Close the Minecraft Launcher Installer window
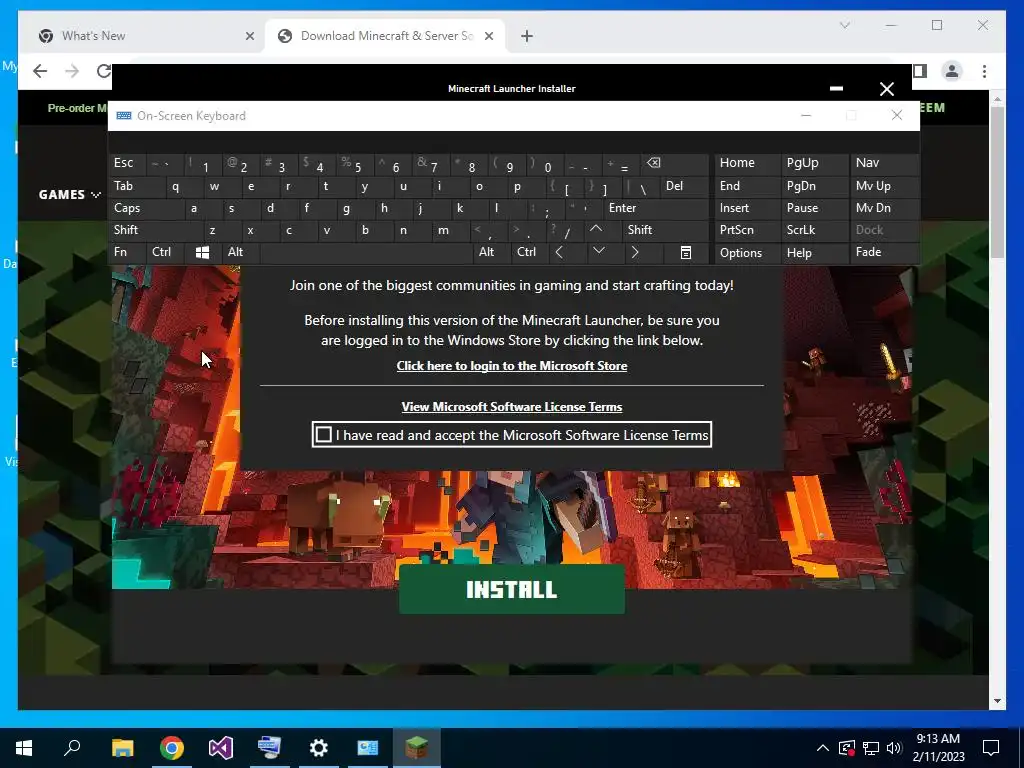Viewport: 1024px width, 768px height. [x=886, y=89]
